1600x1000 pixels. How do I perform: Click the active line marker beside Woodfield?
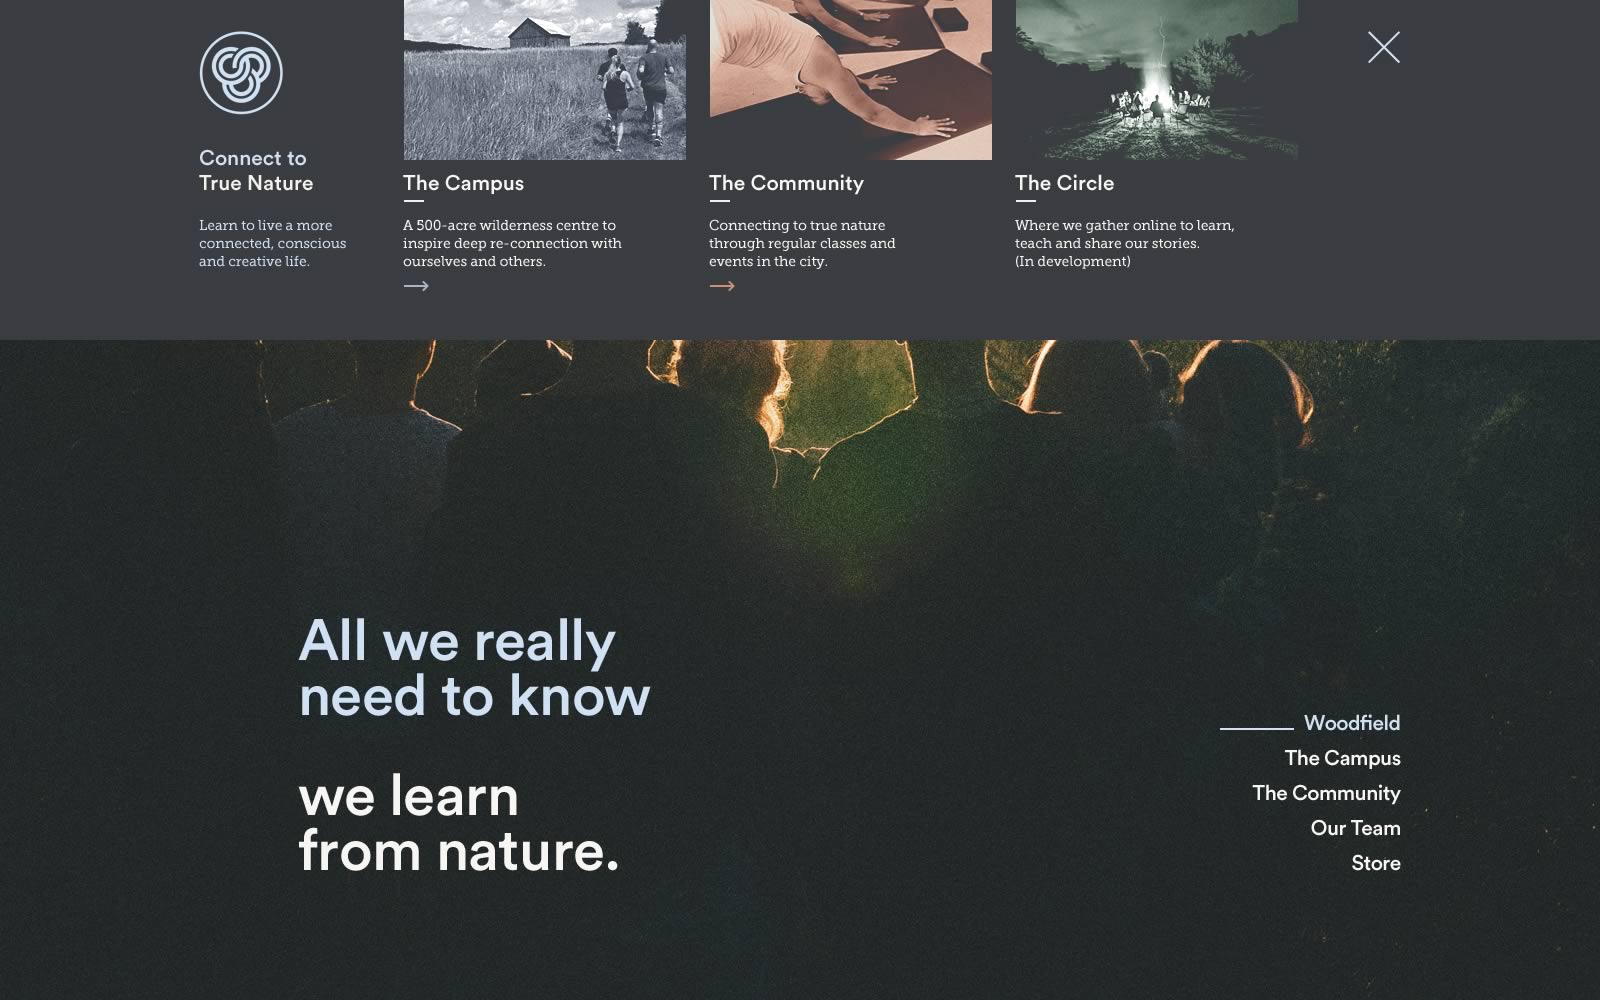click(x=1257, y=728)
